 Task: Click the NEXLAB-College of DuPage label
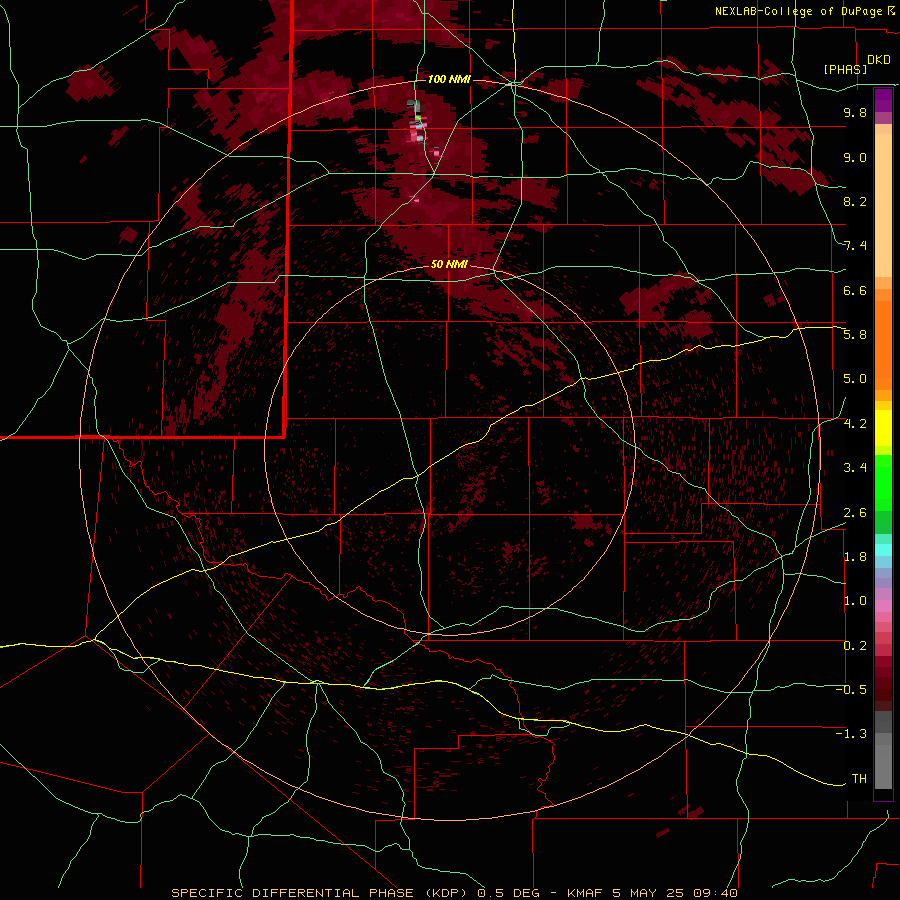[x=799, y=11]
